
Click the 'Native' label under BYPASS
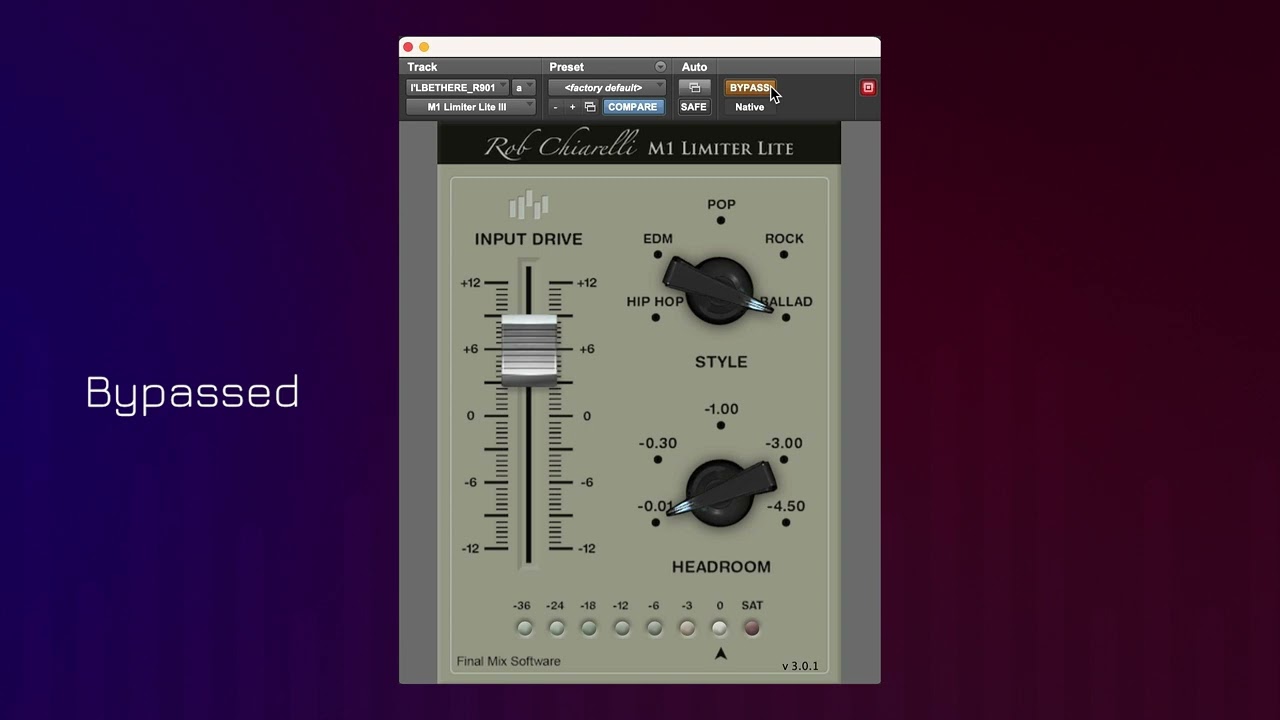749,107
